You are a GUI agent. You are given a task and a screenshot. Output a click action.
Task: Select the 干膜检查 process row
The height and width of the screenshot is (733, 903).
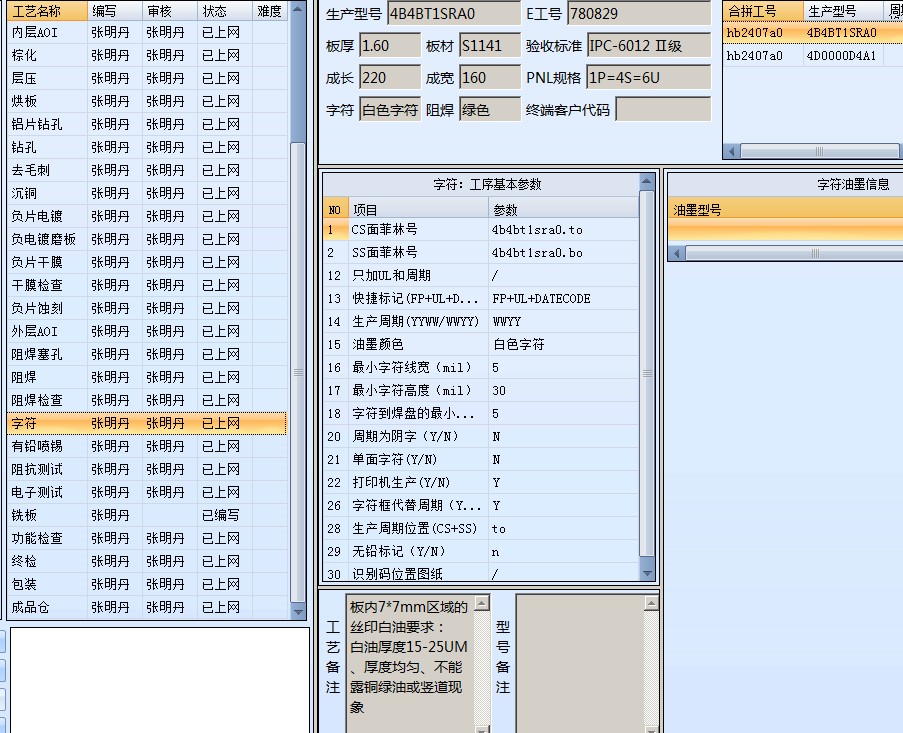pyautogui.click(x=147, y=286)
